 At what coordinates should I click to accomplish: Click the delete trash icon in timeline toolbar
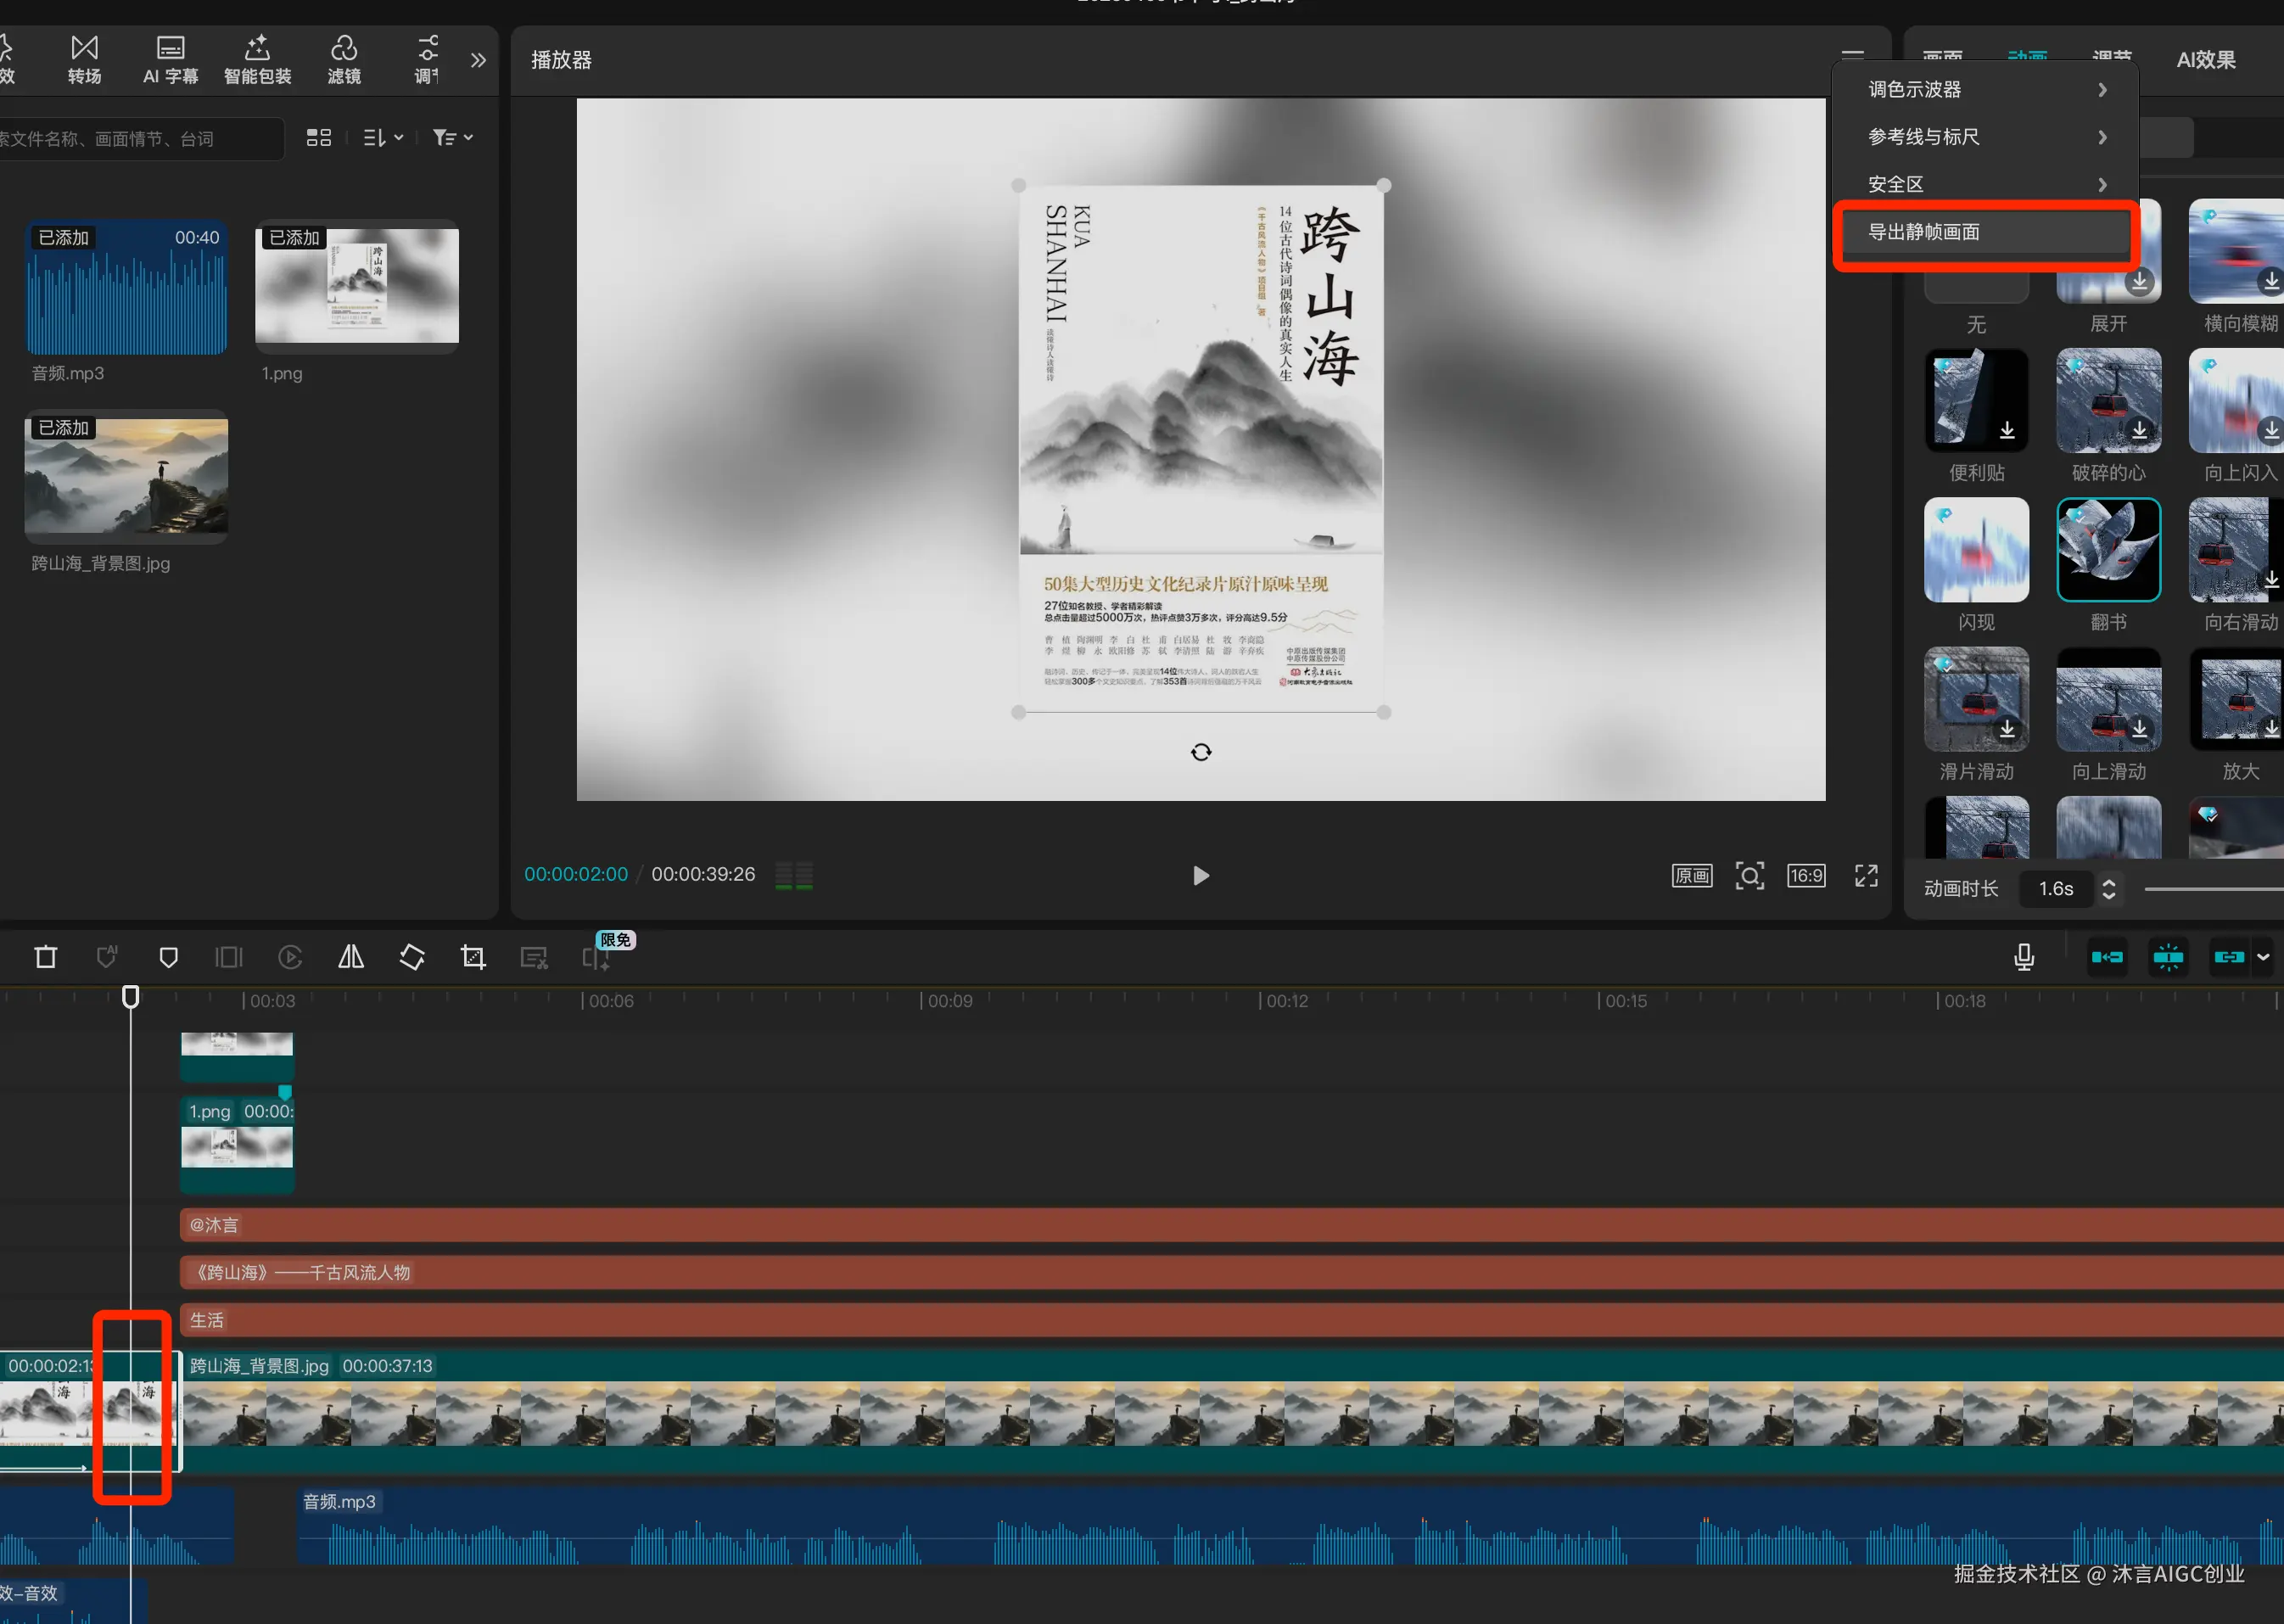(x=46, y=957)
